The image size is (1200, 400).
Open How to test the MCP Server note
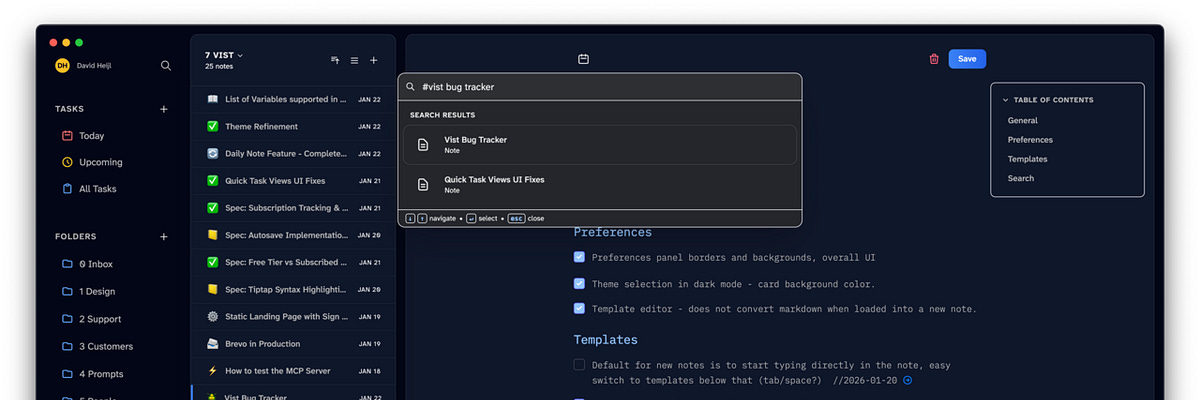[293, 371]
